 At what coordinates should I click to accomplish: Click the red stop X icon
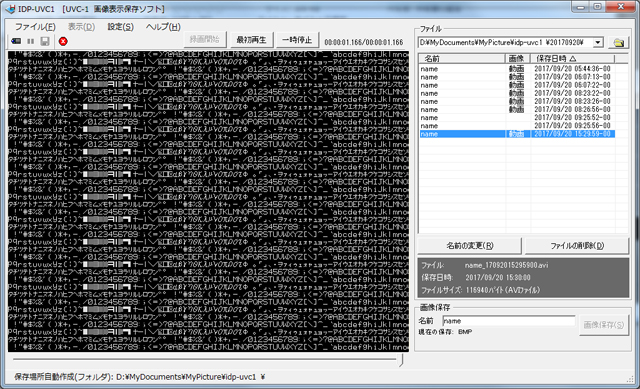point(63,41)
